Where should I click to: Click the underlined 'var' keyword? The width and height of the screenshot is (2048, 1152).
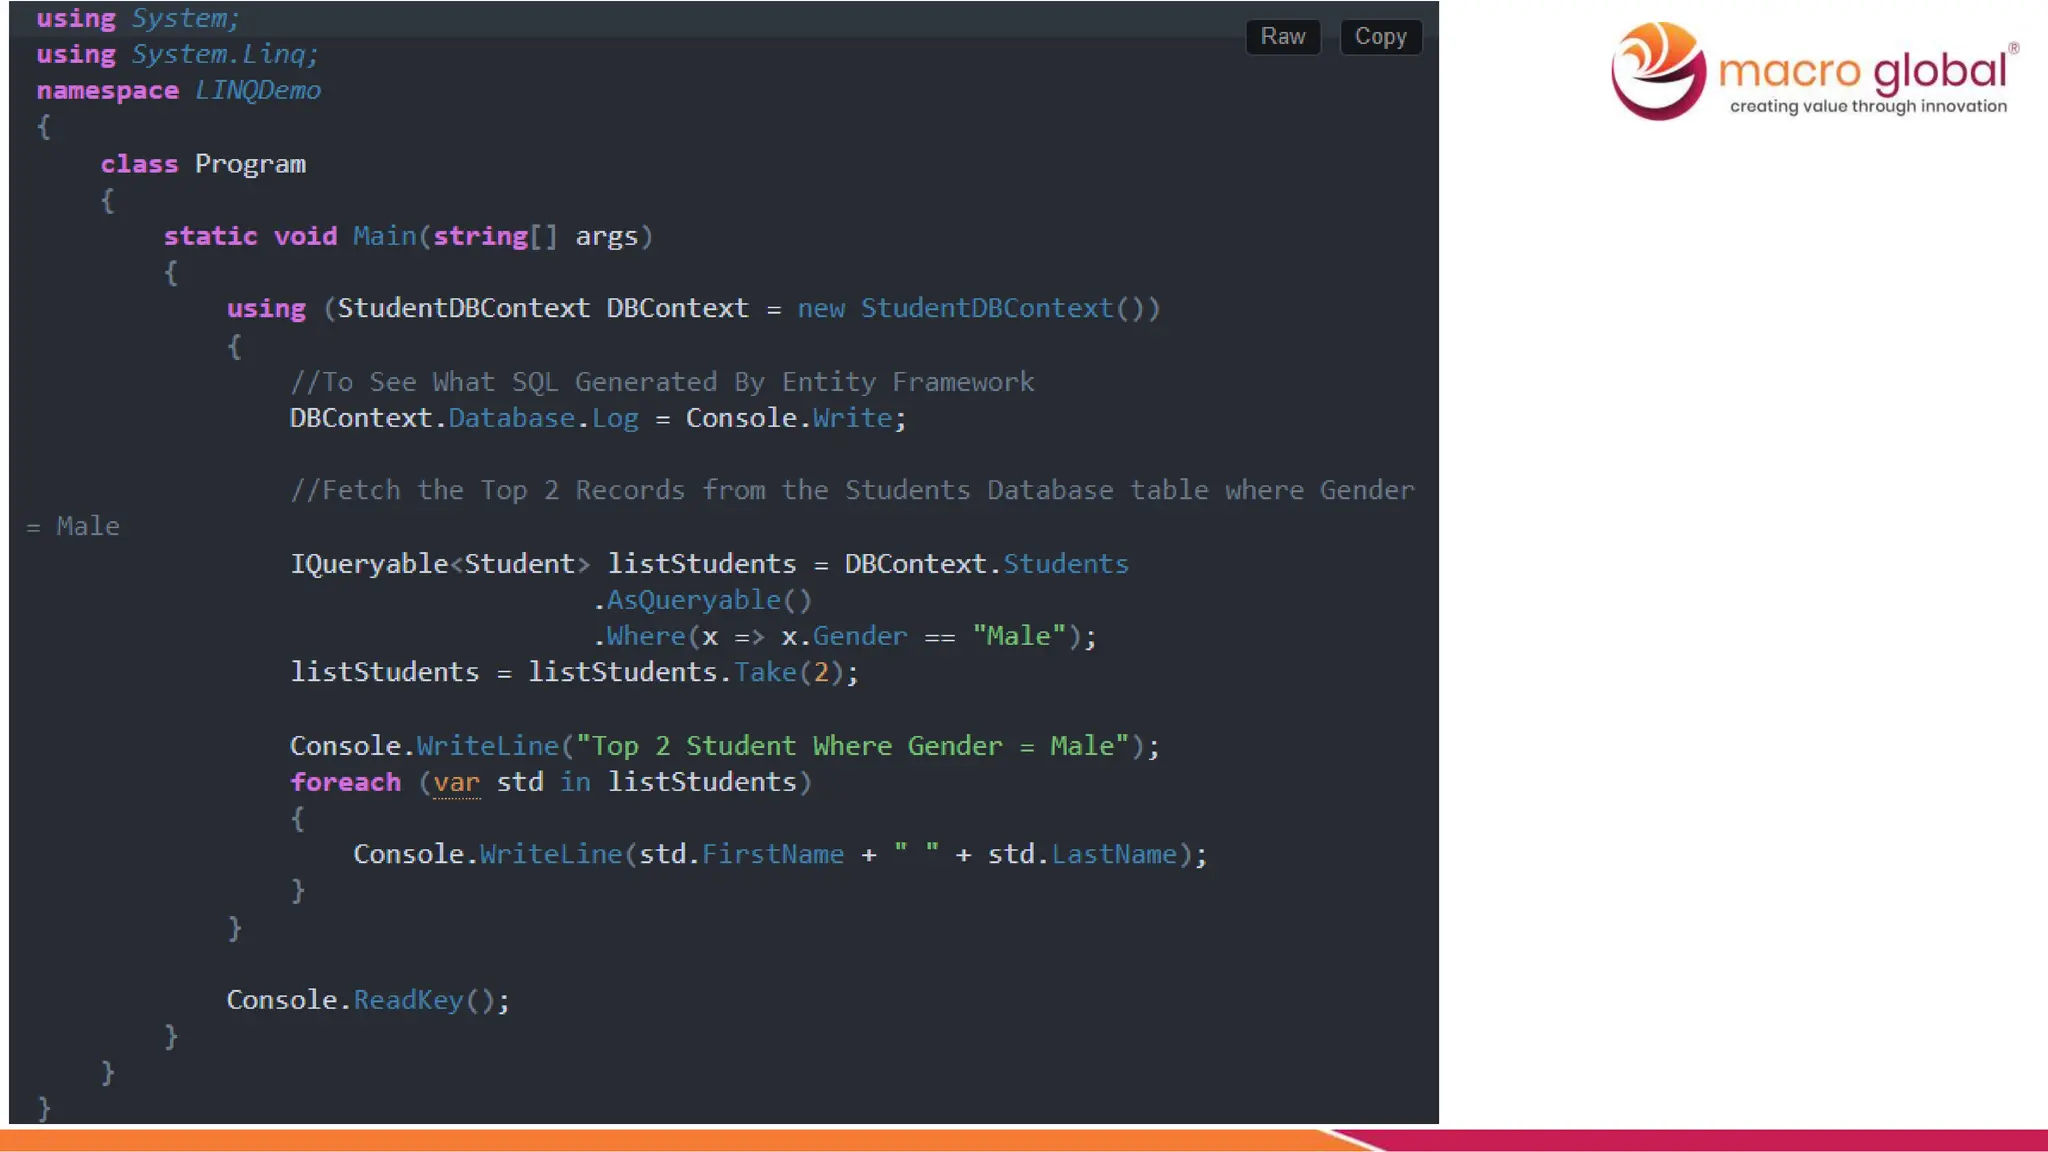pyautogui.click(x=456, y=782)
